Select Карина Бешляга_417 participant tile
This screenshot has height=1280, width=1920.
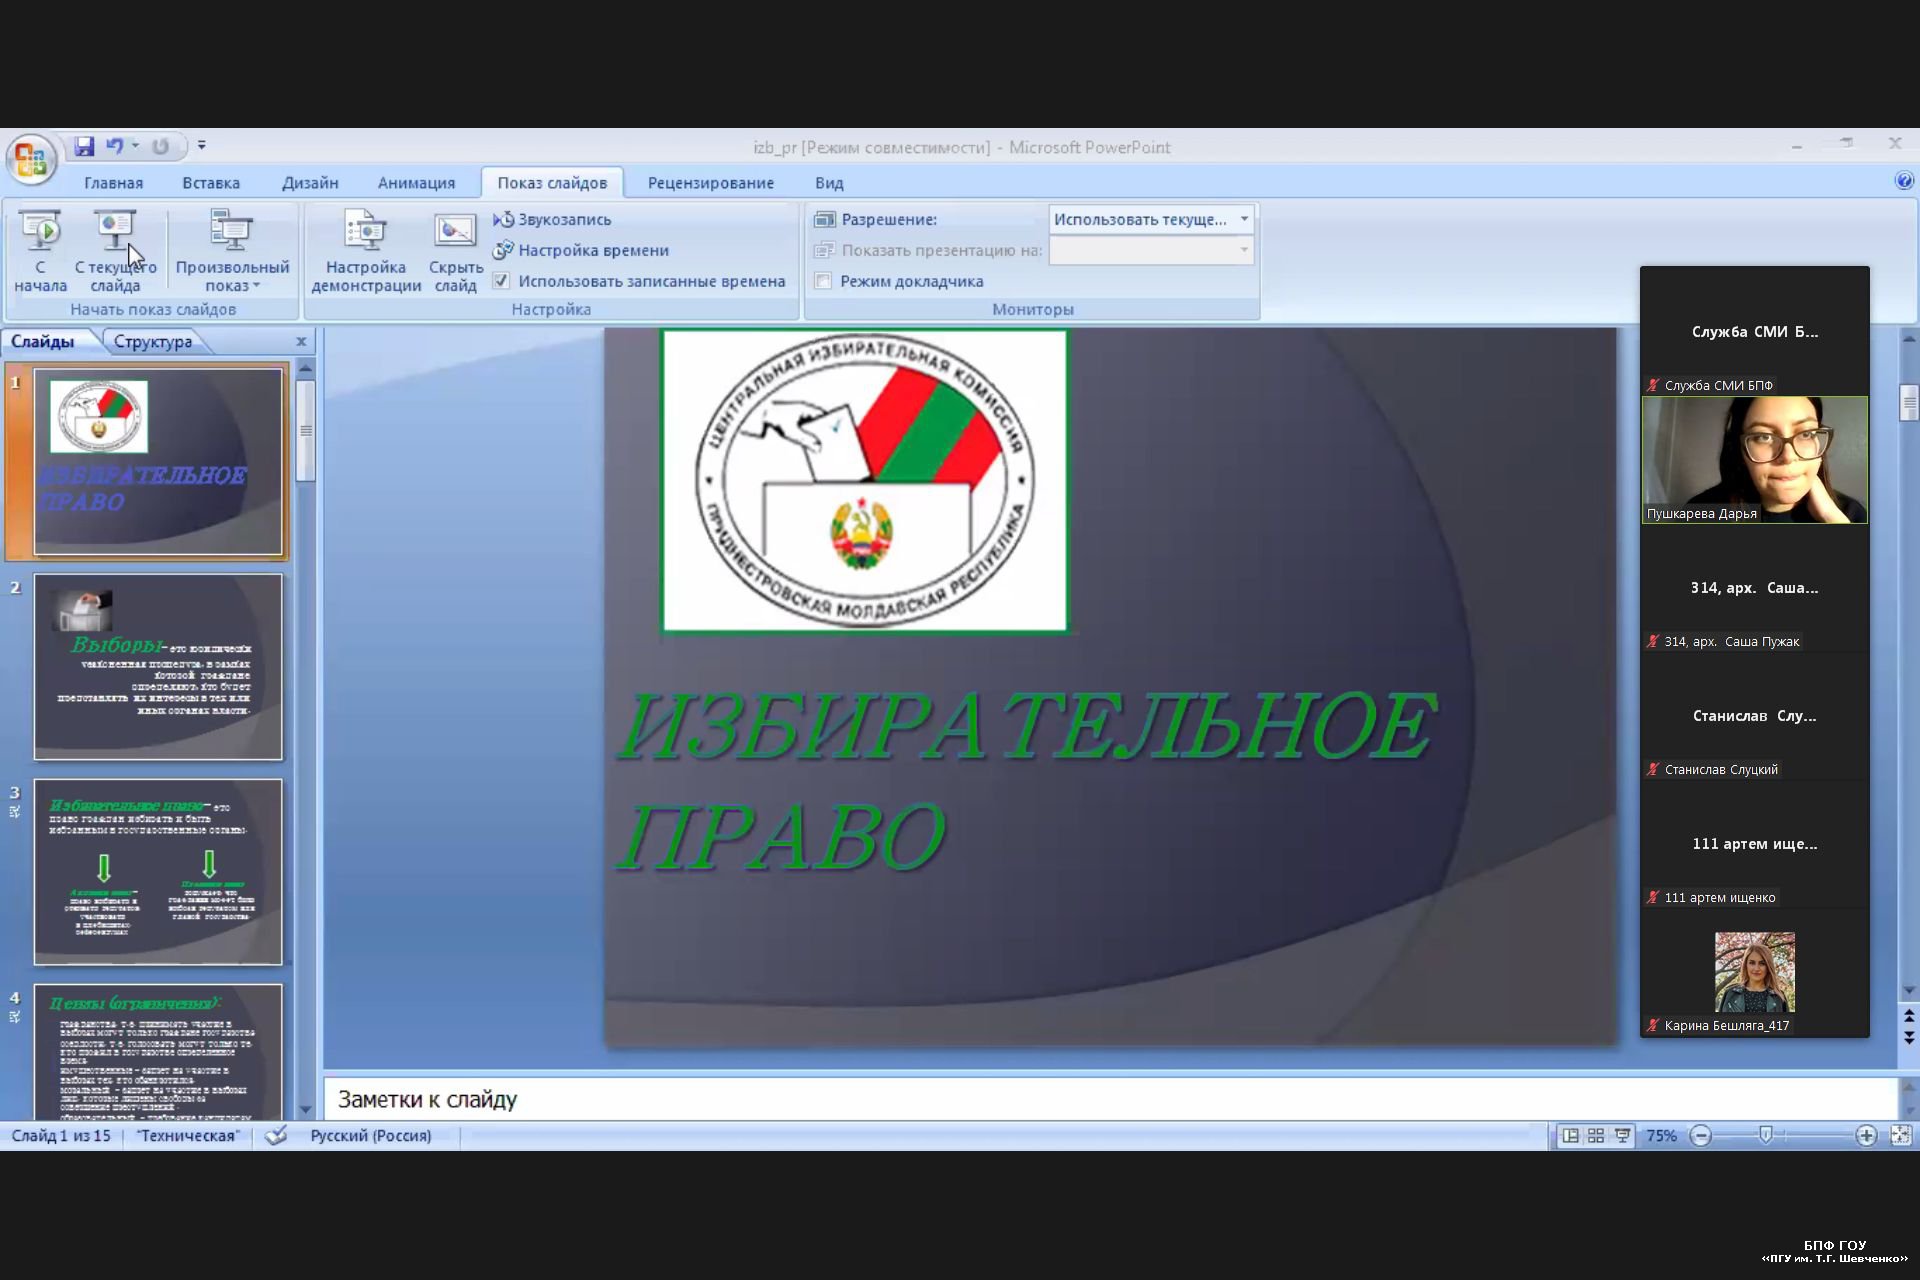[1754, 972]
